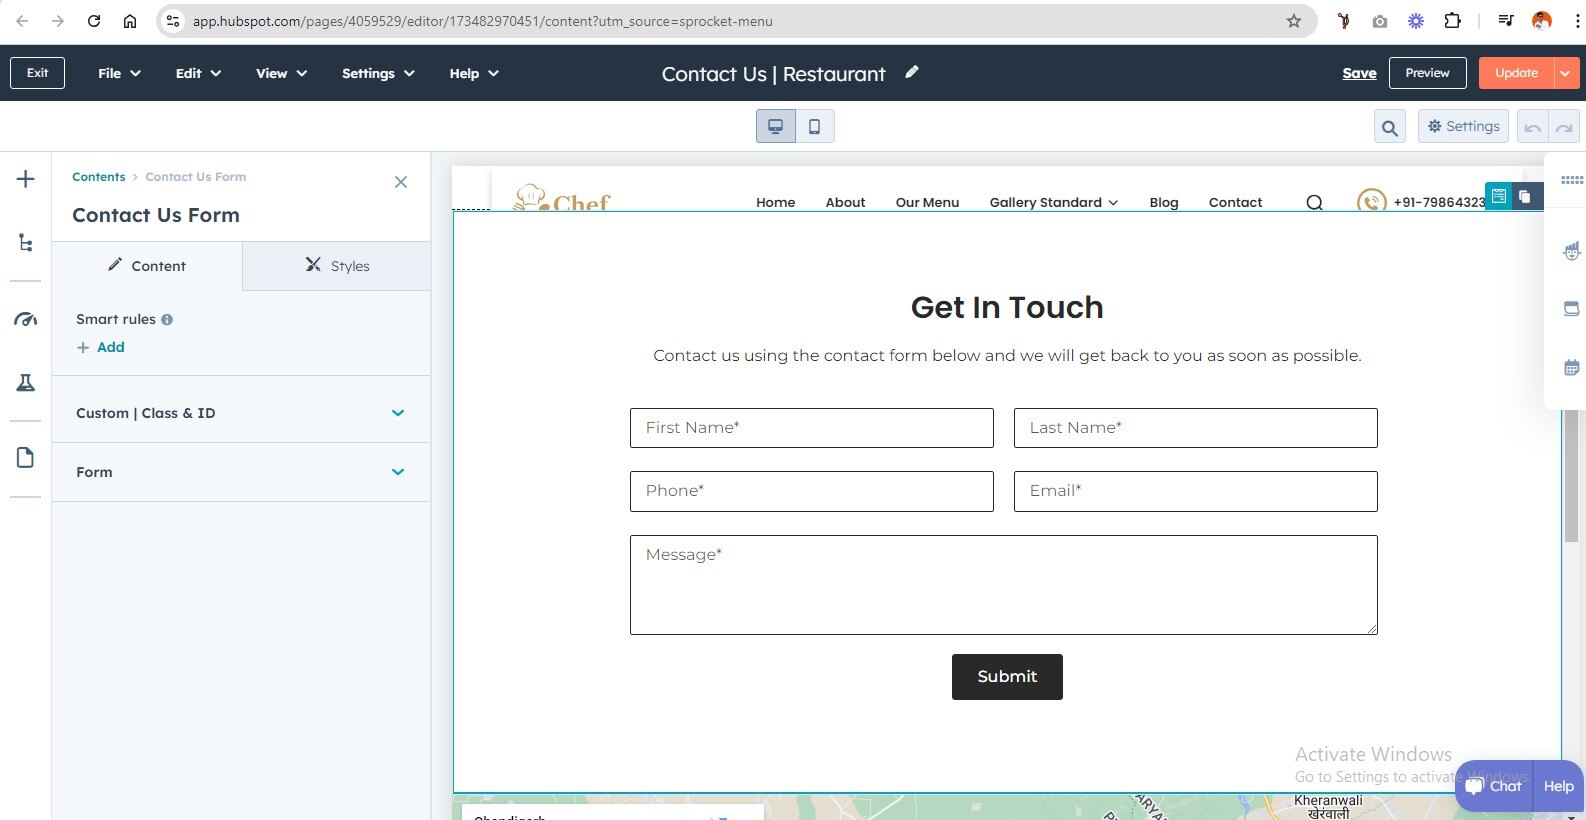Image resolution: width=1586 pixels, height=820 pixels.
Task: Open the Update button dropdown arrow
Action: tap(1565, 73)
